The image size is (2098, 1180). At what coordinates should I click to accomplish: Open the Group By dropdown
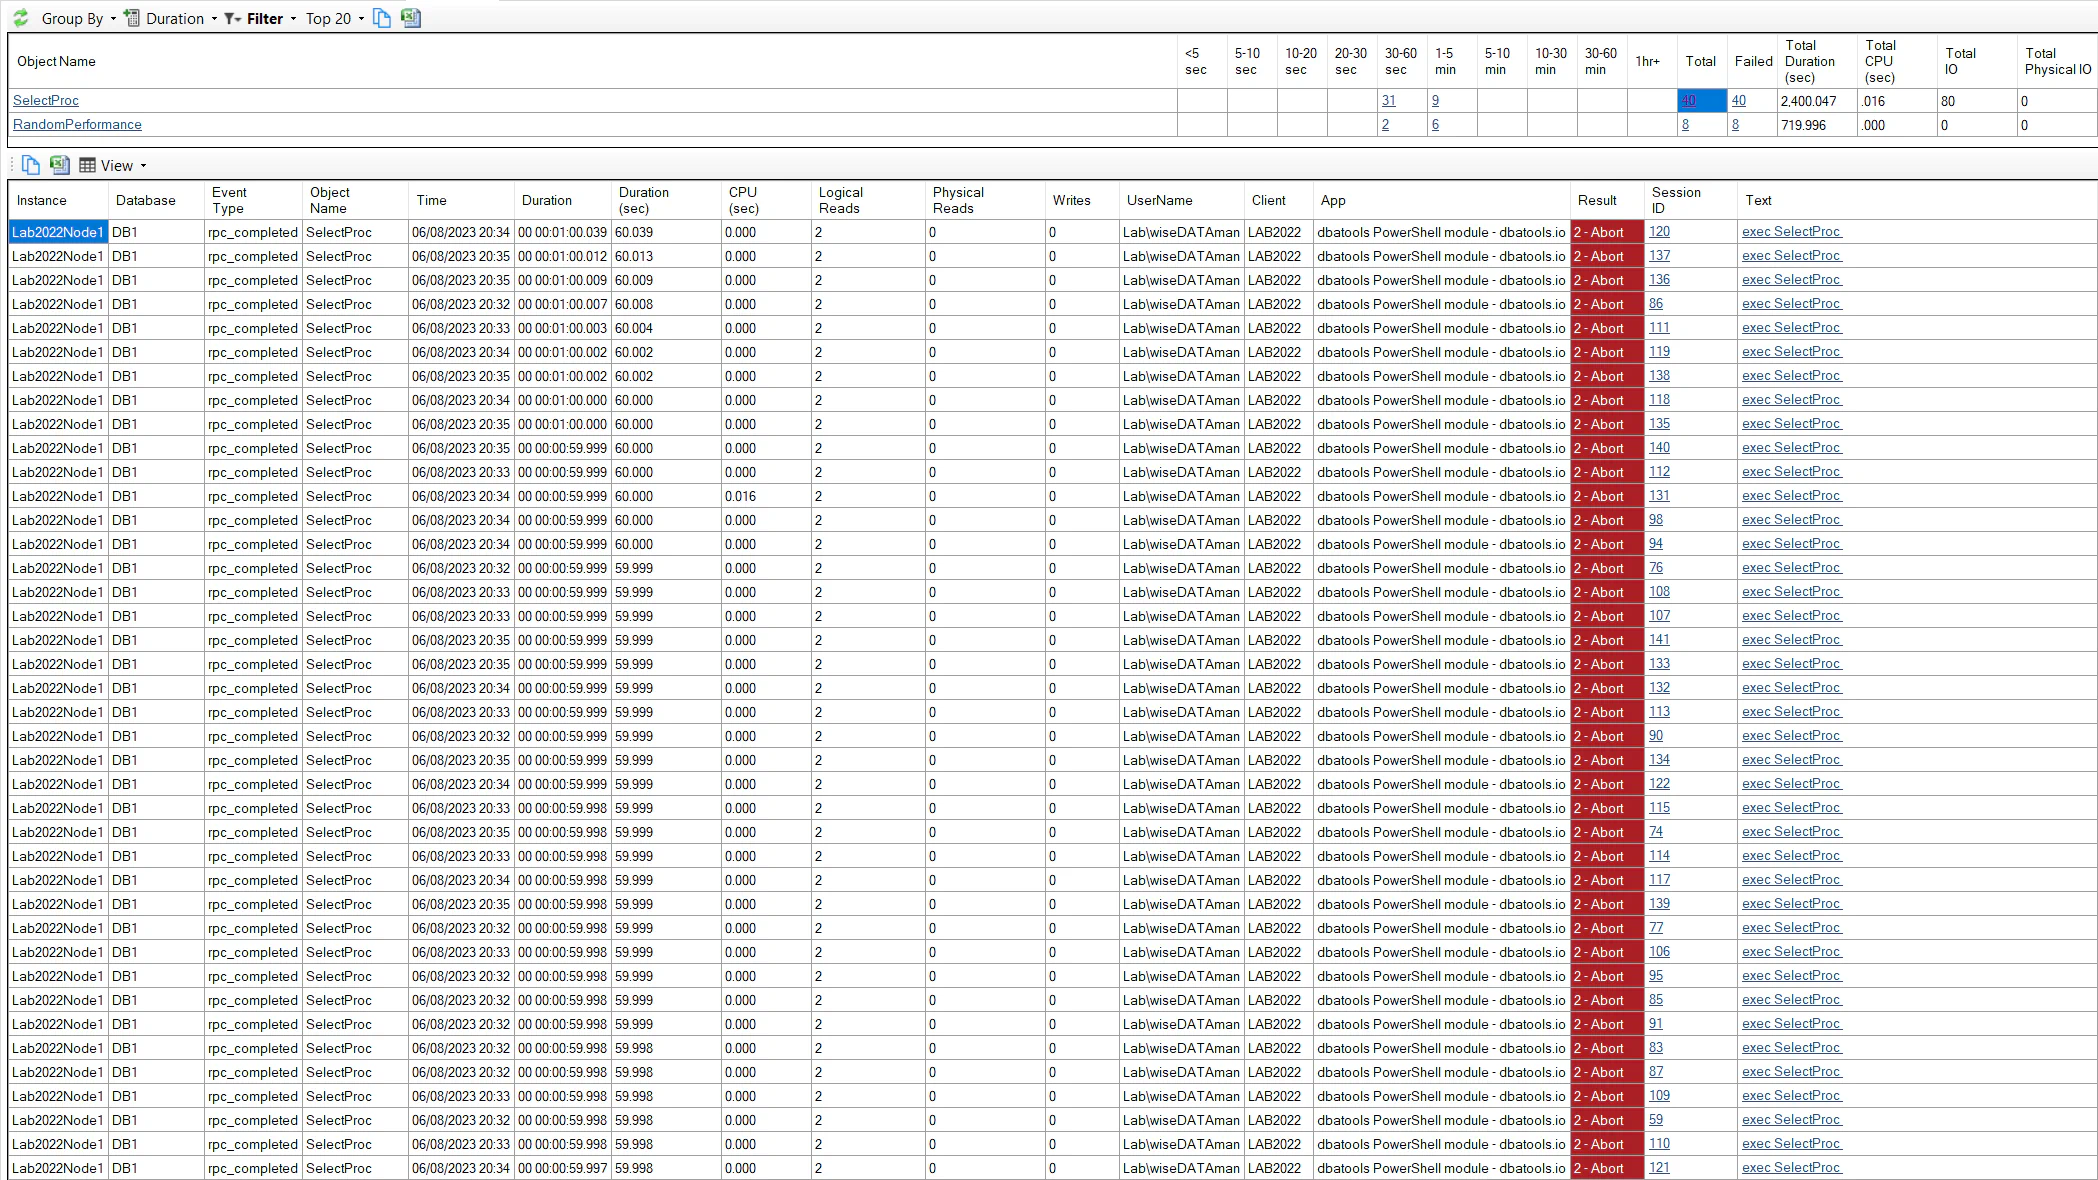point(78,18)
